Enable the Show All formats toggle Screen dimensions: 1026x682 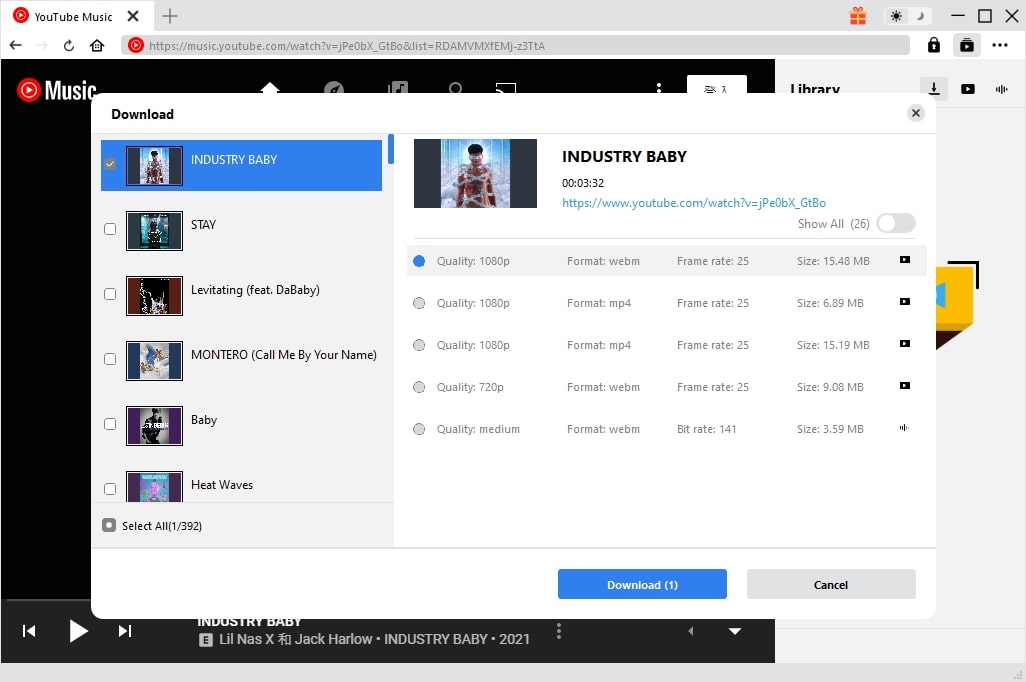click(x=895, y=224)
